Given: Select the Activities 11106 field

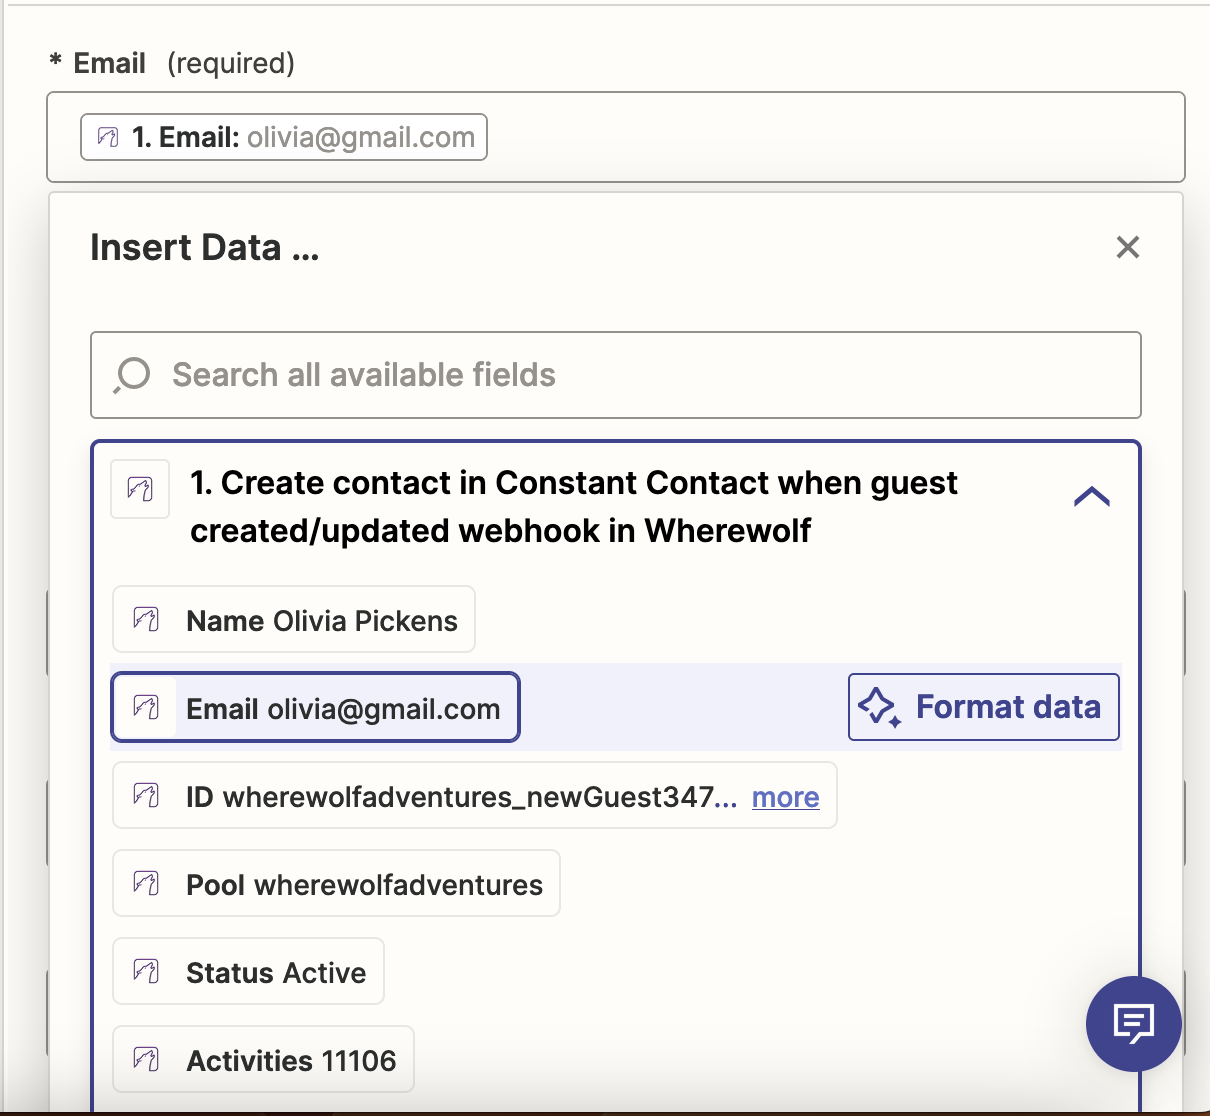Looking at the screenshot, I should pyautogui.click(x=263, y=1060).
